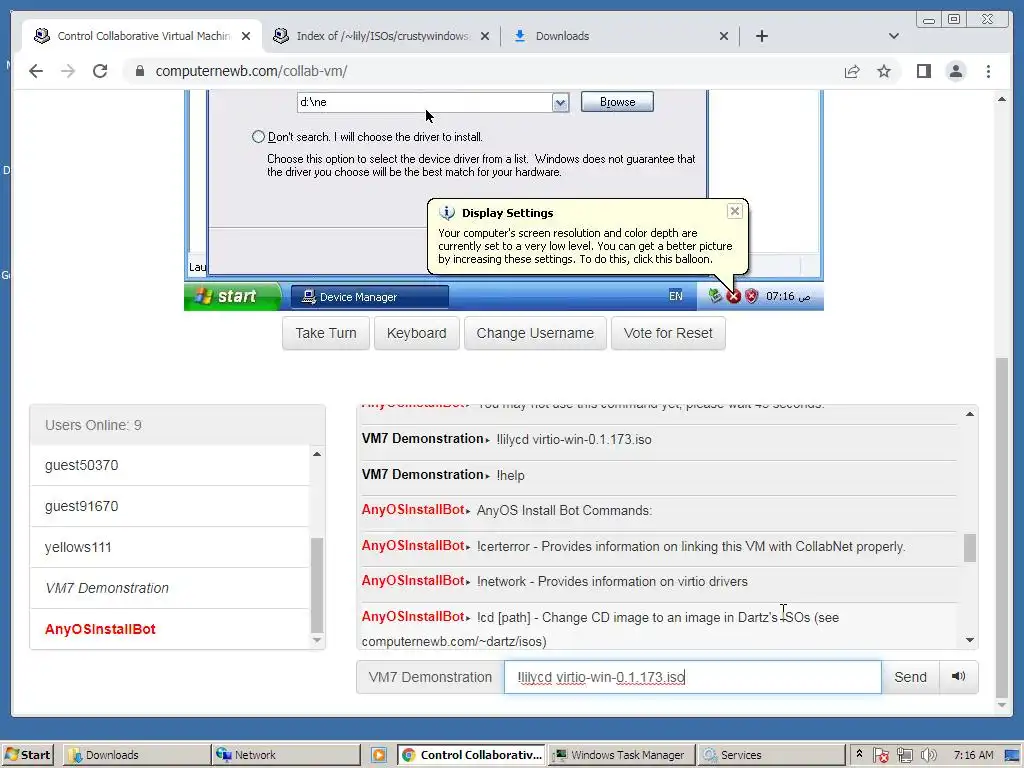Click the "!network - Provides information" message
This screenshot has height=768, width=1024.
point(612,582)
